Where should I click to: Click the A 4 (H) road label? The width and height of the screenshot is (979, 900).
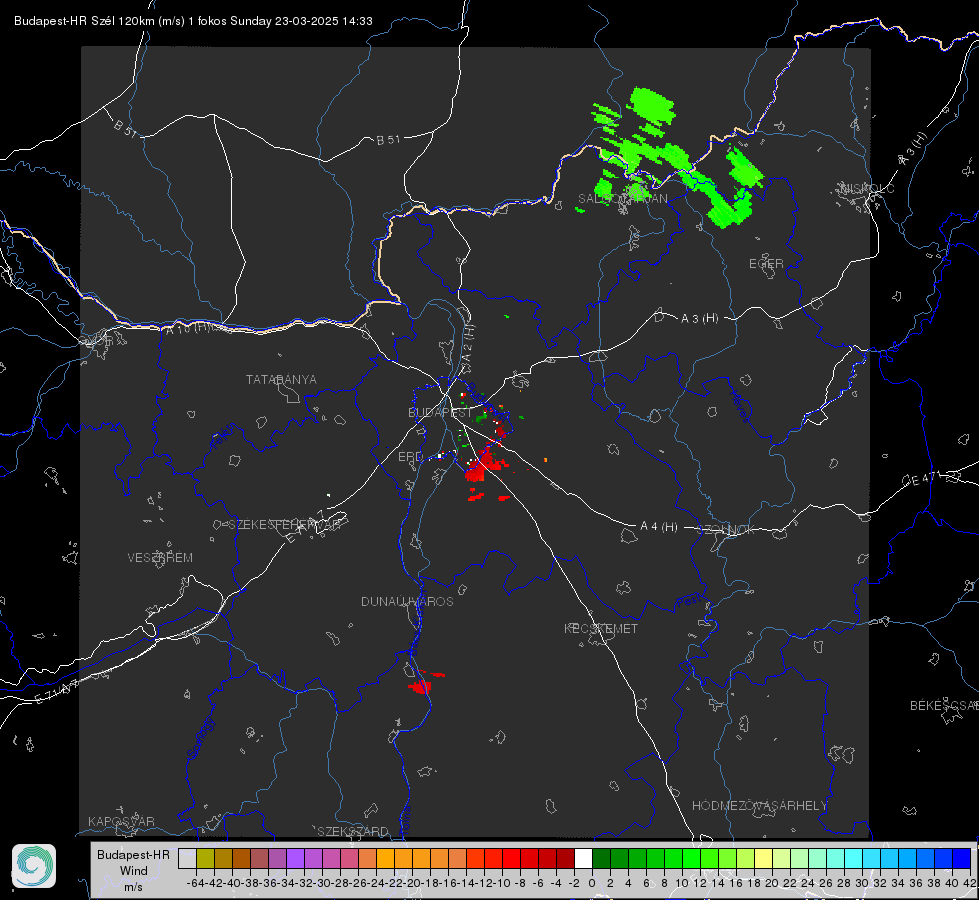pos(659,527)
